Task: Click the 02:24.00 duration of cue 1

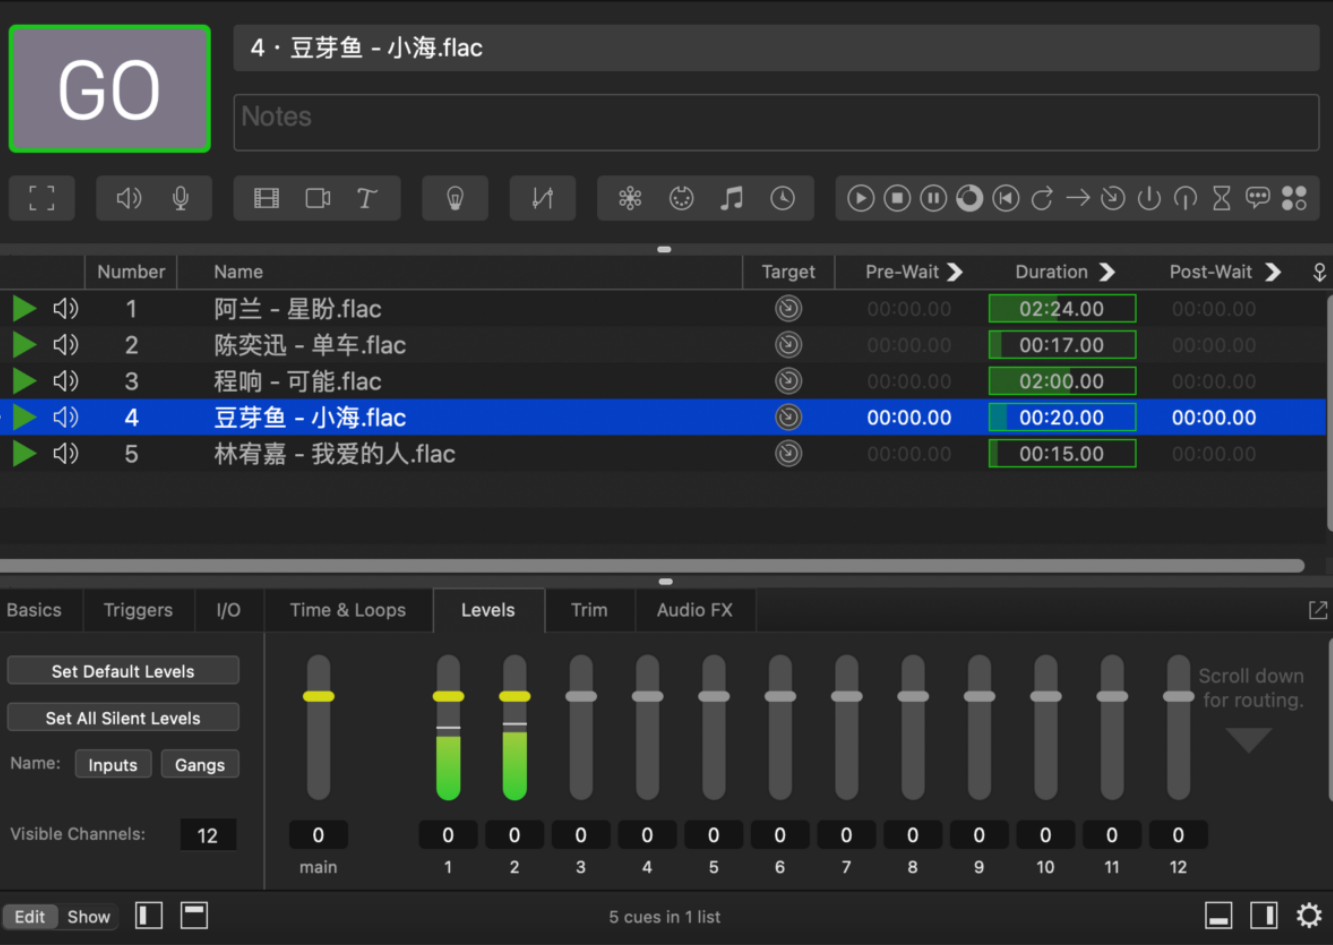Action: tap(1062, 309)
